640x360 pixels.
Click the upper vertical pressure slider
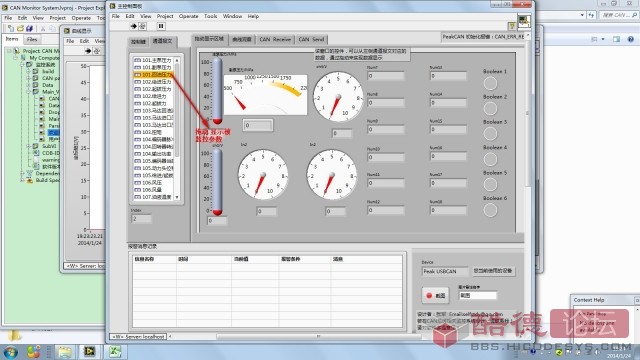pos(217,91)
